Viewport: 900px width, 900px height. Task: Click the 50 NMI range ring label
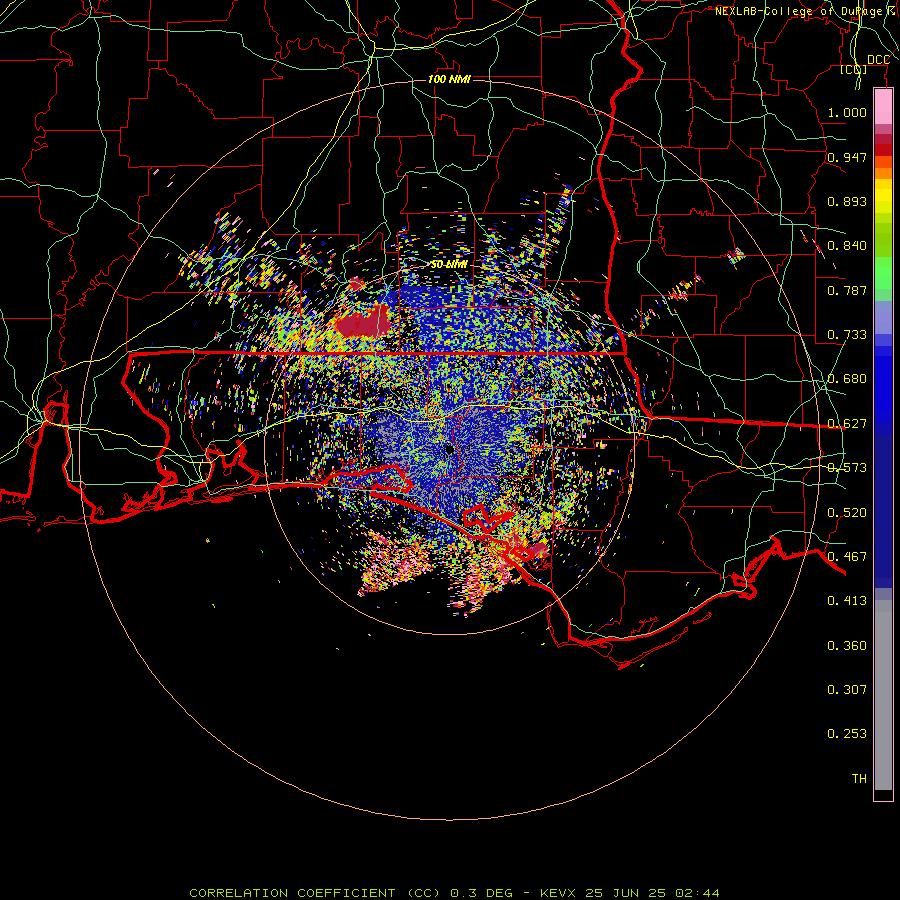coord(449,265)
